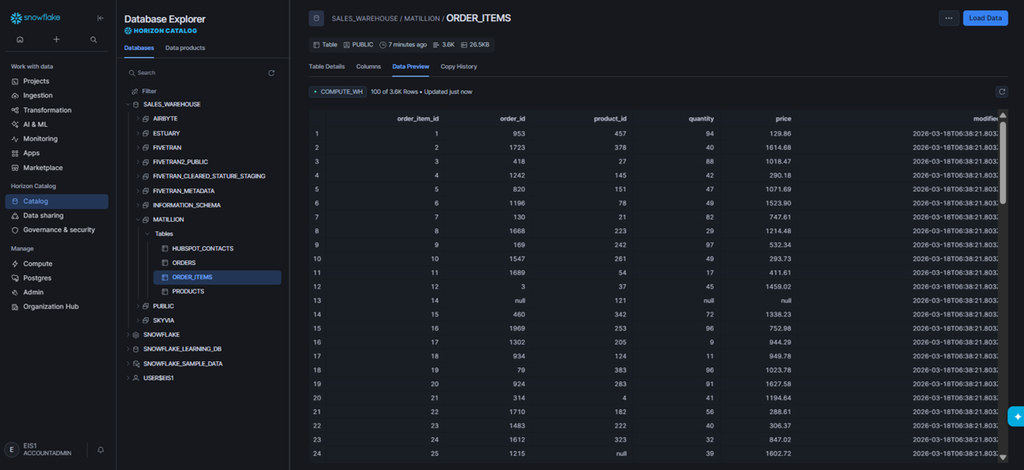Viewport: 1024px width, 470px height.
Task: Open the floating assistant sparkle button
Action: click(1016, 416)
